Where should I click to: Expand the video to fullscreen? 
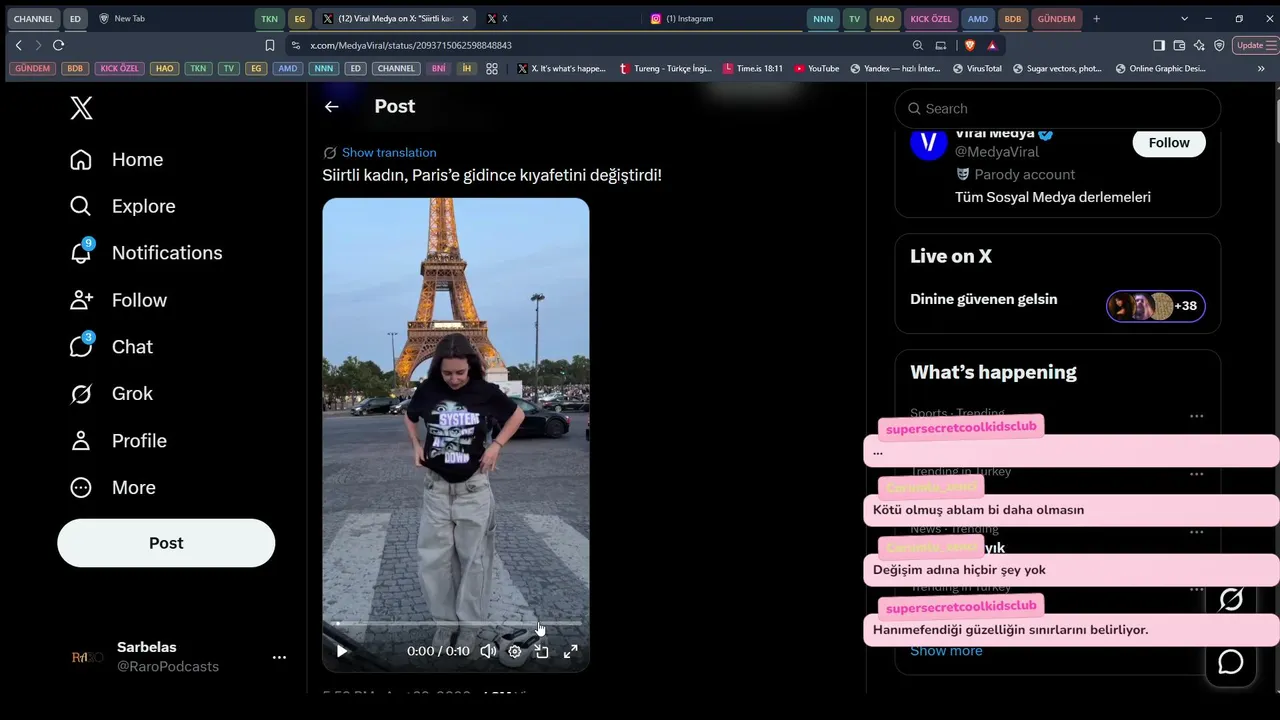point(571,651)
